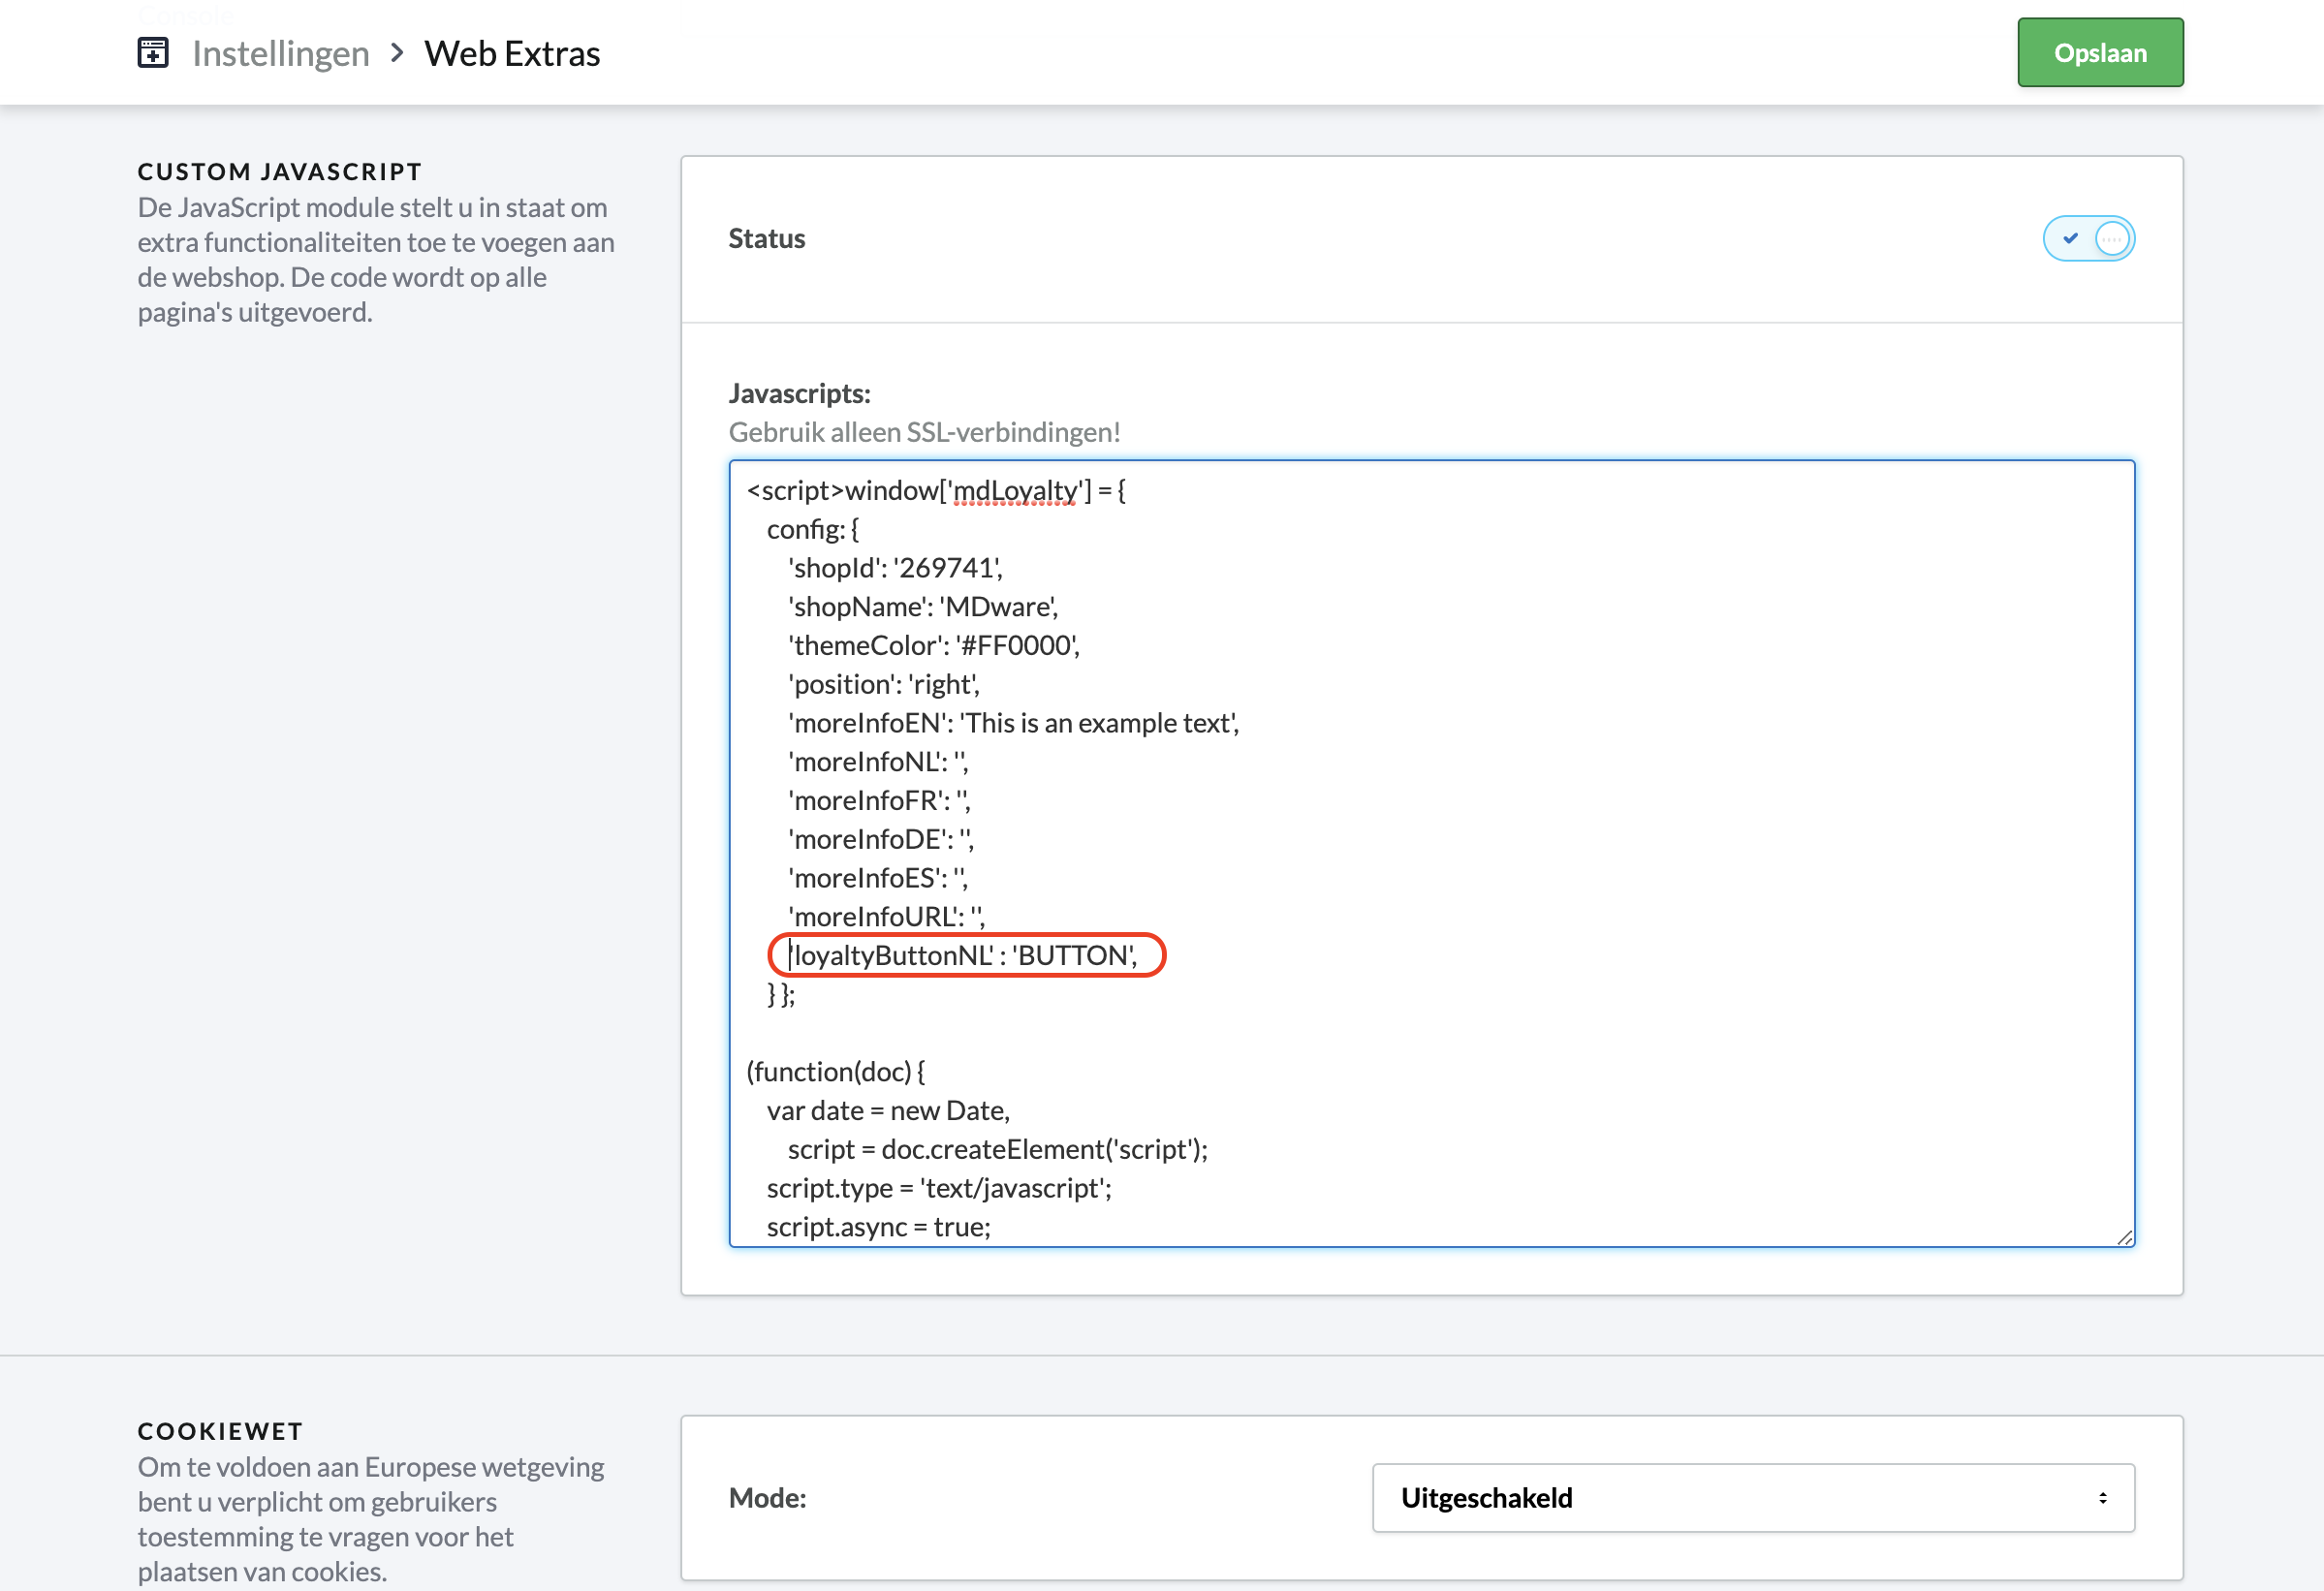Click the (function(doc) { line
2324x1591 pixels.
click(x=836, y=1072)
